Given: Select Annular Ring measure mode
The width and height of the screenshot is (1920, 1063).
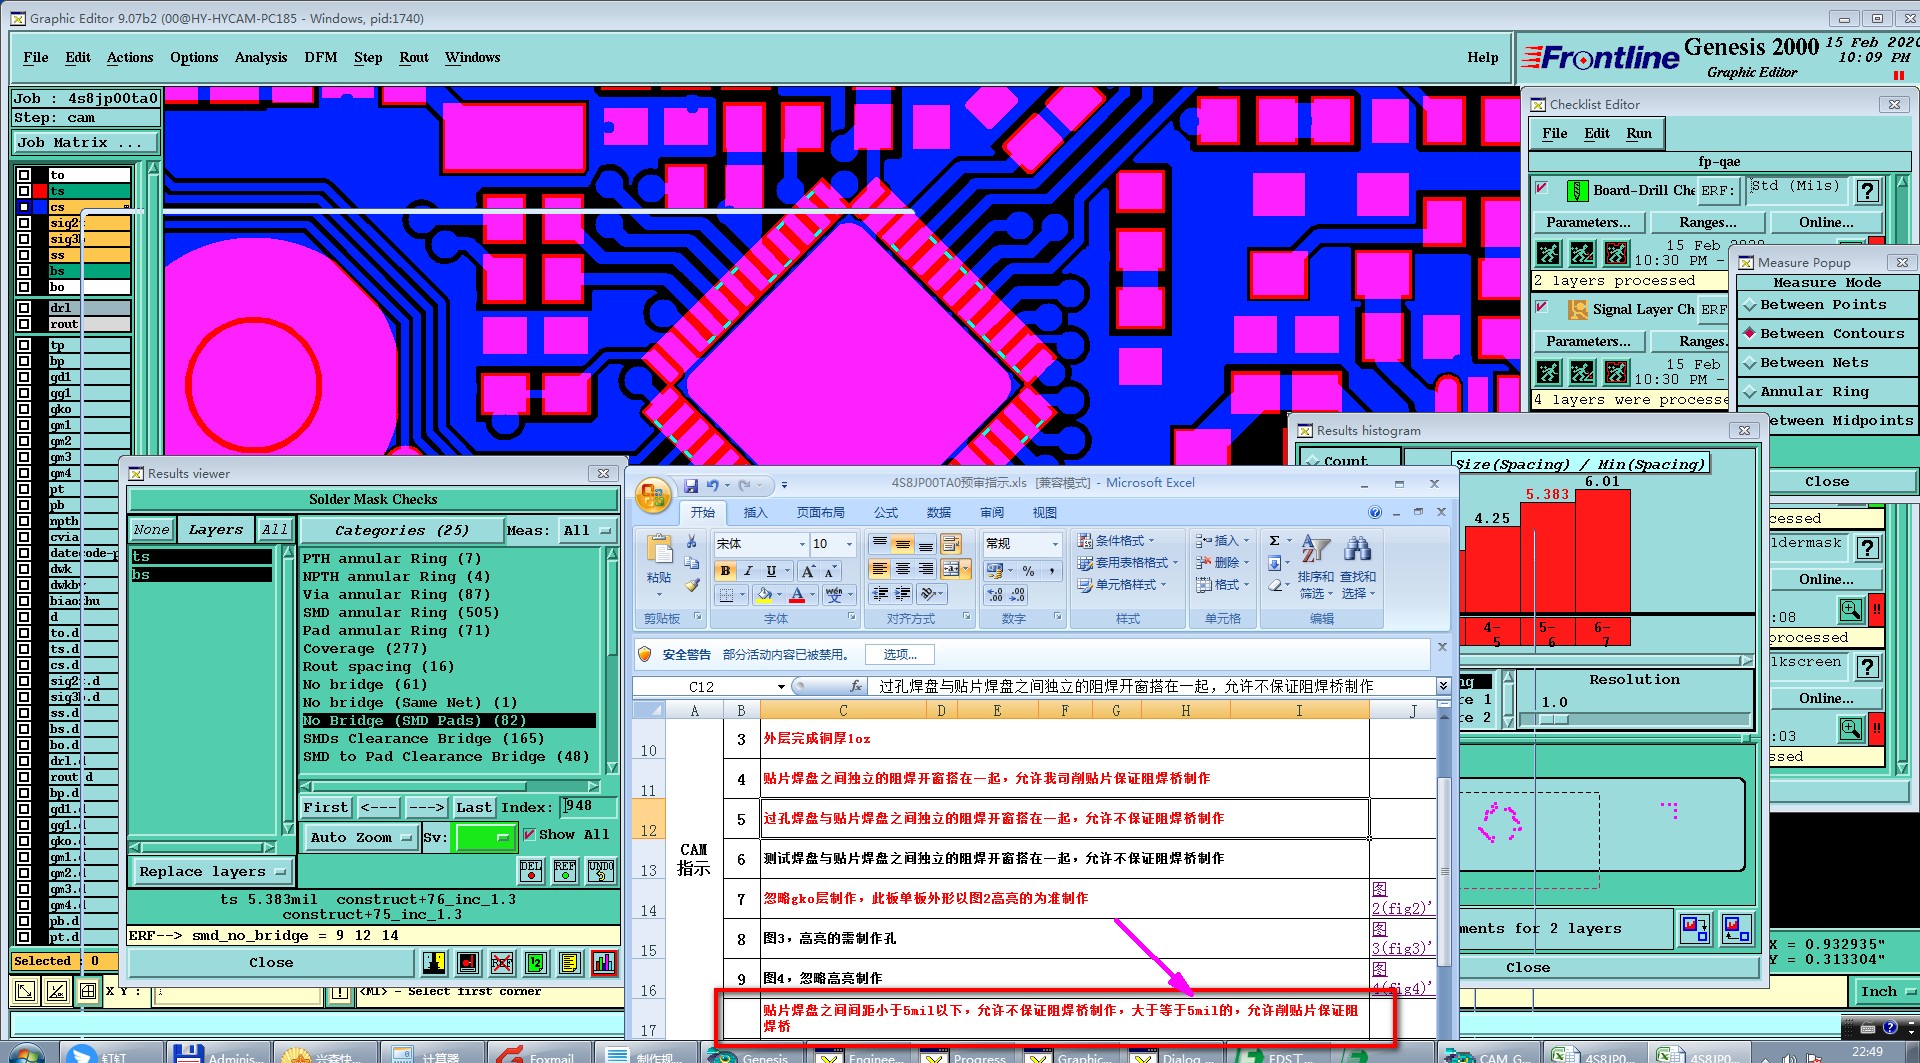Looking at the screenshot, I should [1823, 392].
